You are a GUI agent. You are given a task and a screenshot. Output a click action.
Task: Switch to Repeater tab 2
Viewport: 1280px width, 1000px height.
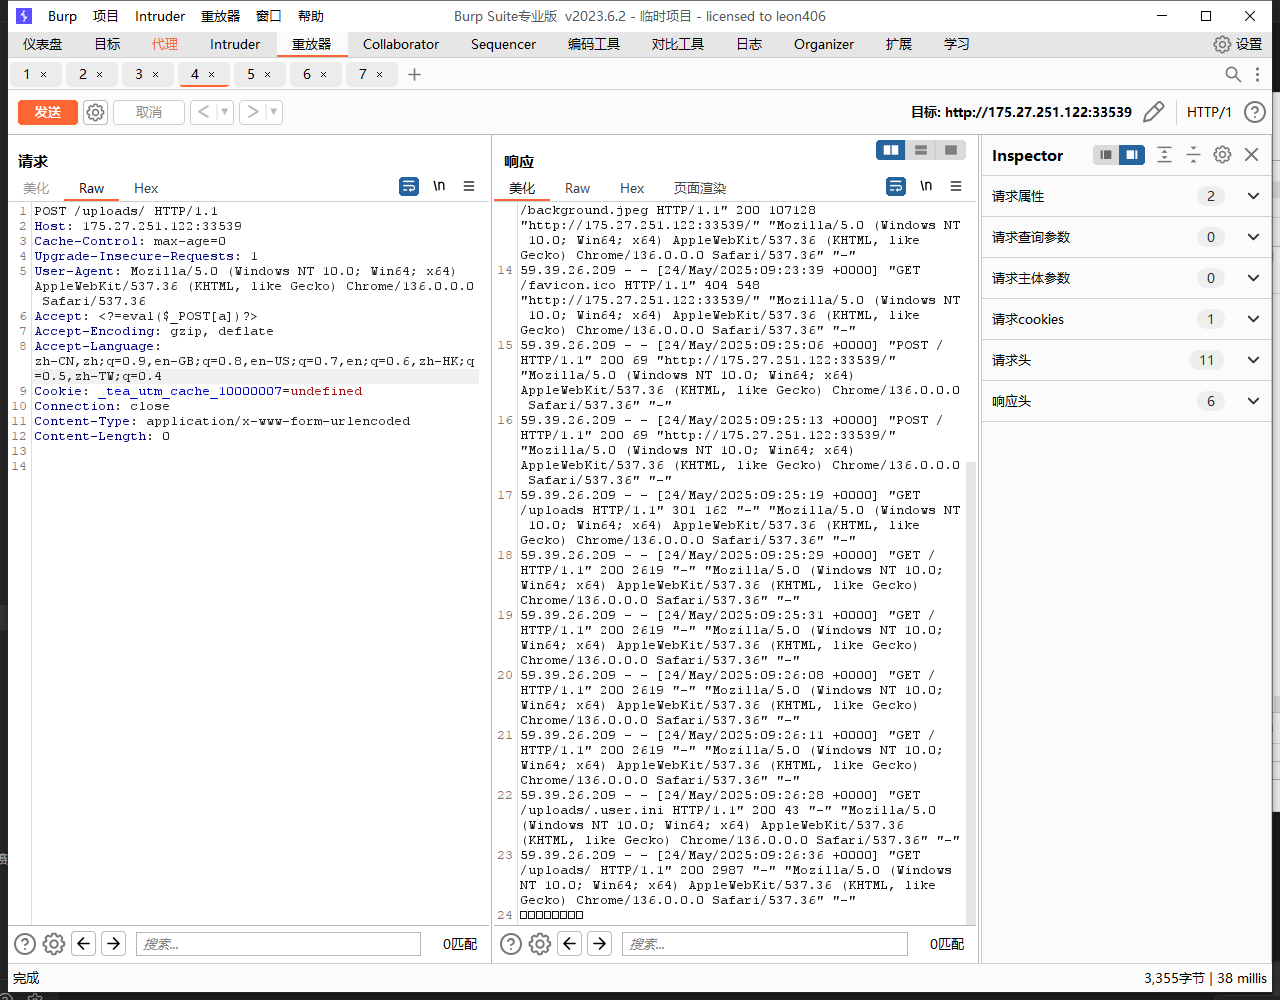tap(83, 74)
